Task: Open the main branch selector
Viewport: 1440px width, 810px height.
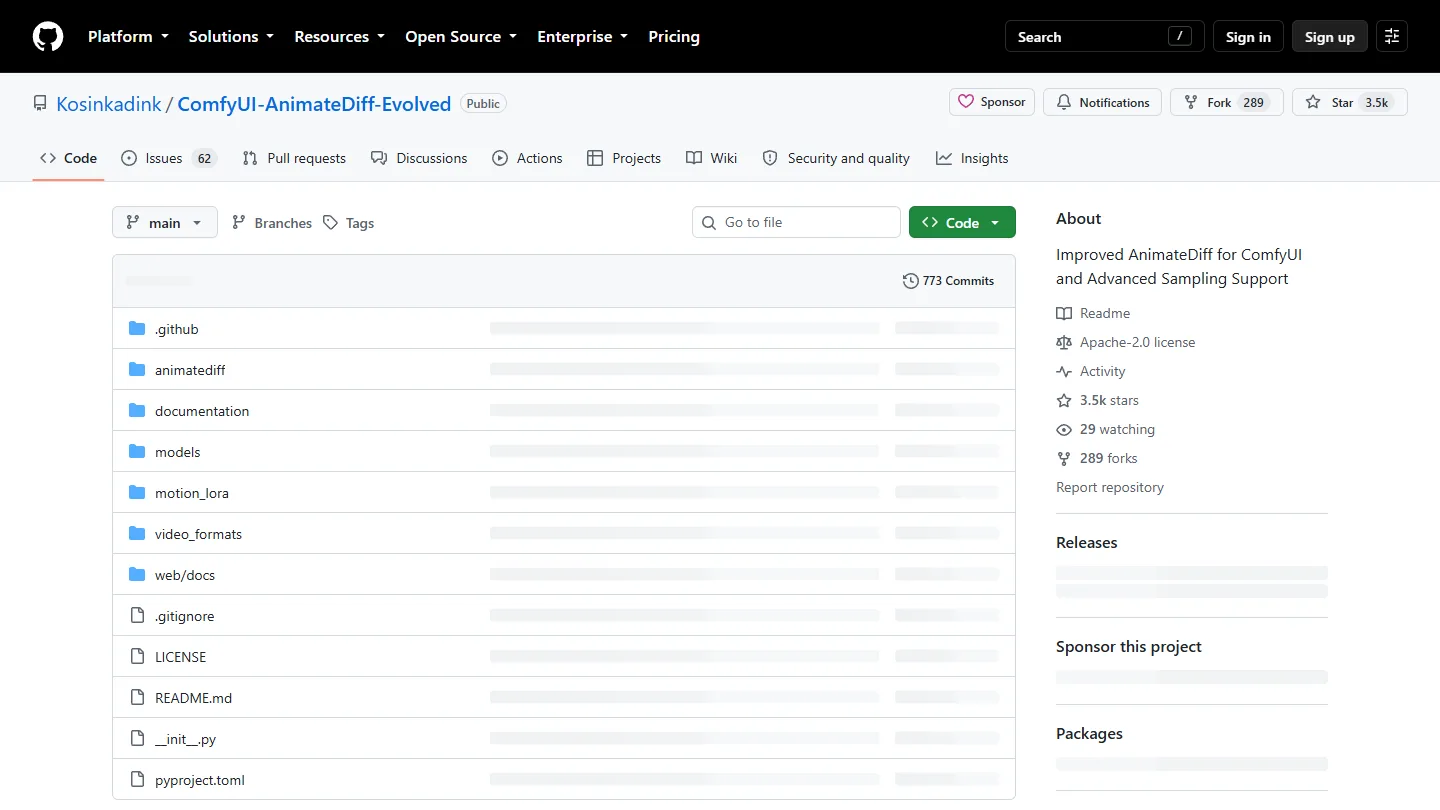Action: [x=165, y=223]
